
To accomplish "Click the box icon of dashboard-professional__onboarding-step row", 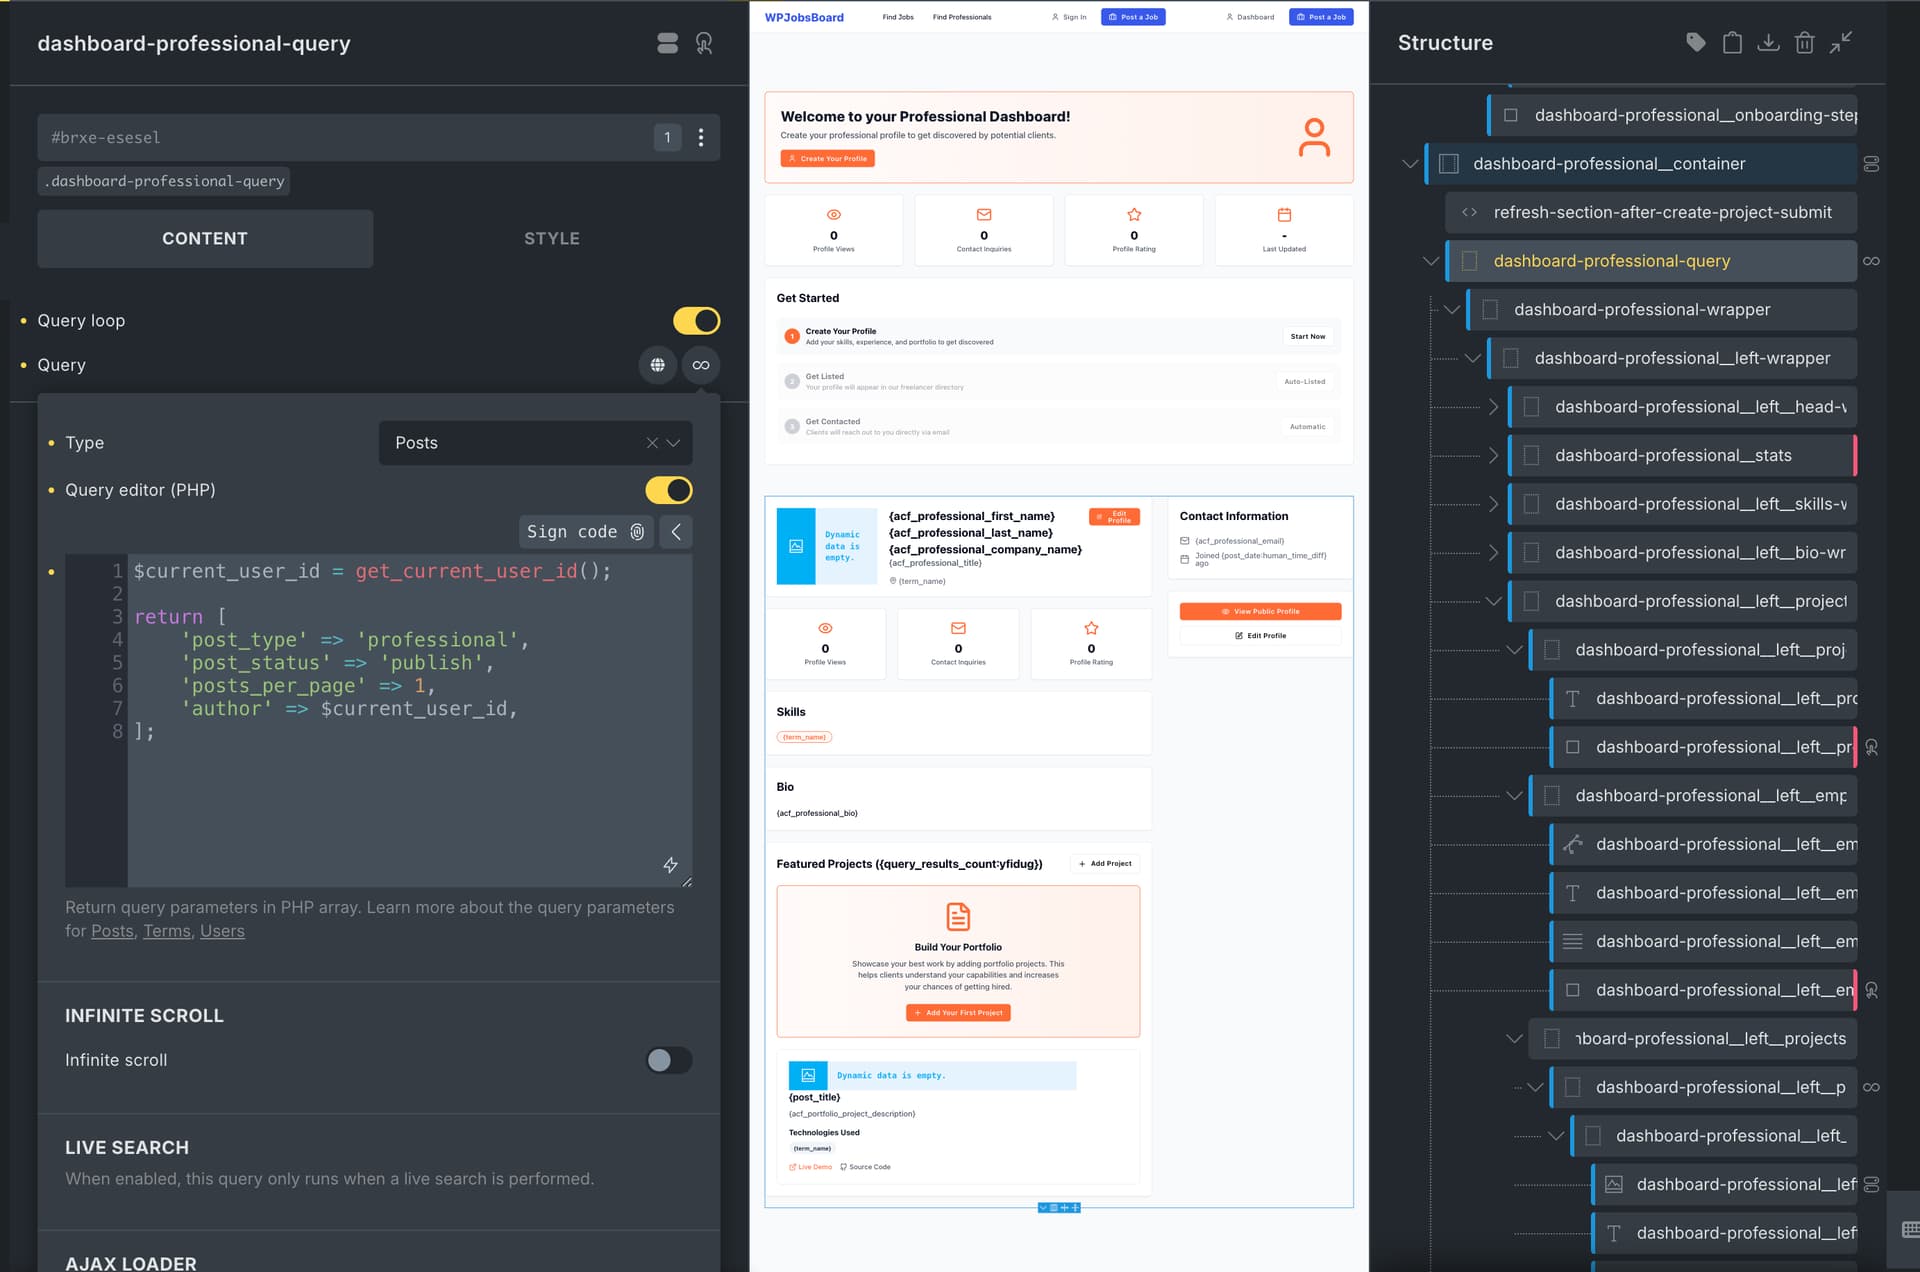I will click(1511, 115).
